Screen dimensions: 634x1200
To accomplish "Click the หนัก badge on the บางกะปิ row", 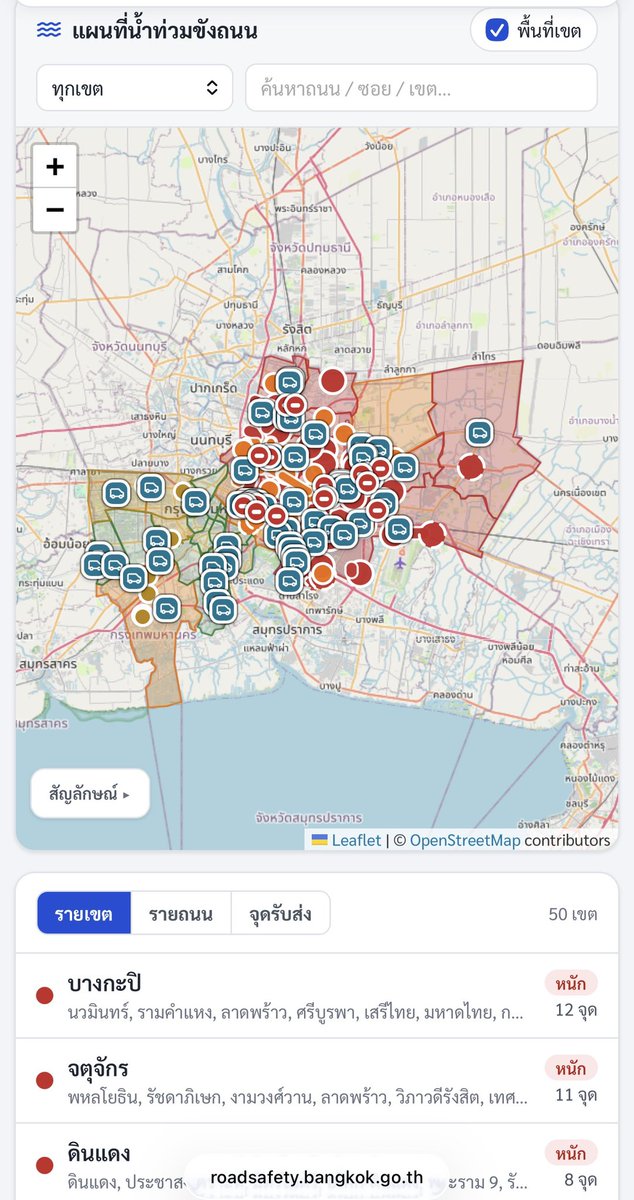I will [x=571, y=982].
